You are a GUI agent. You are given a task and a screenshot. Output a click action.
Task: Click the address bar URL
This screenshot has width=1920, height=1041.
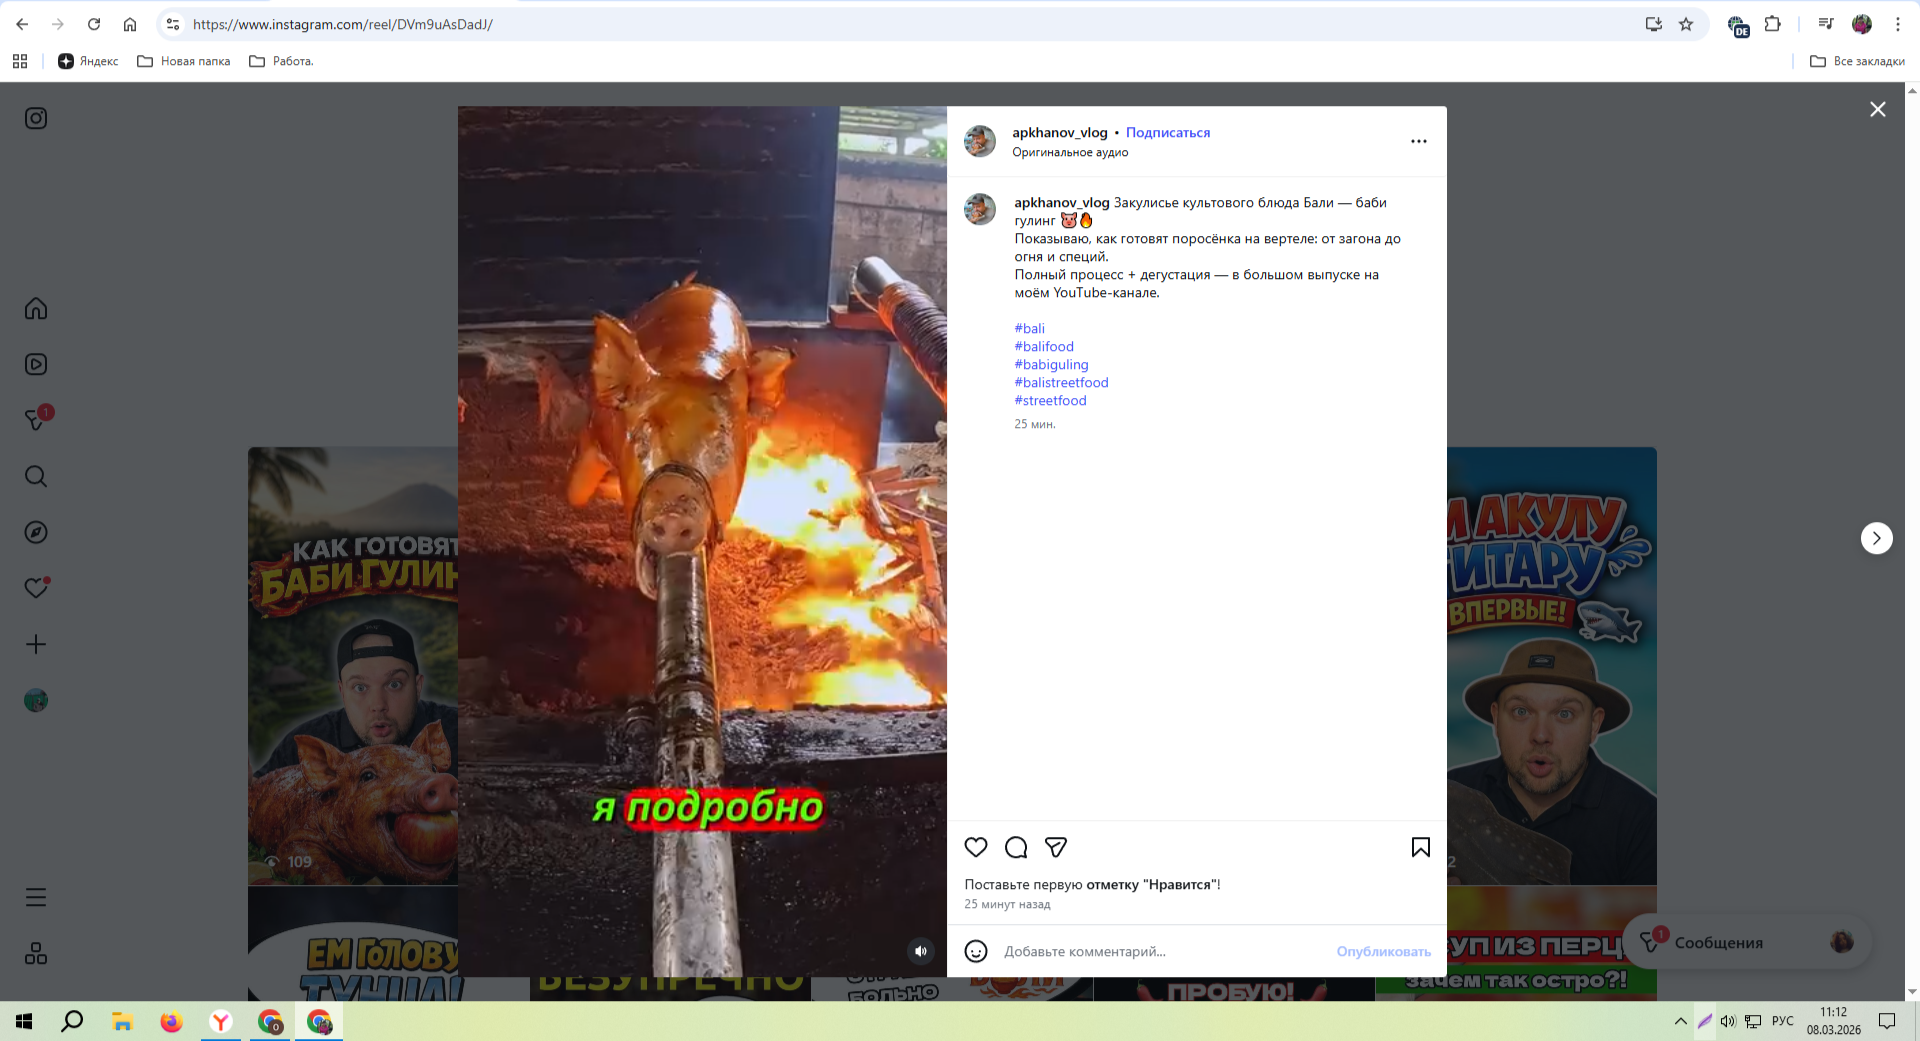coord(342,24)
